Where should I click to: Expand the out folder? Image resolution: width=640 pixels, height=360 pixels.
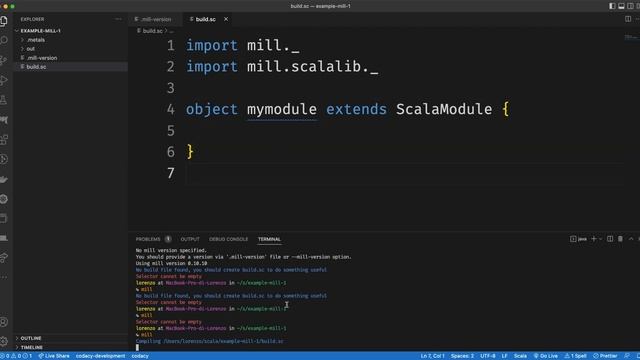[x=31, y=49]
